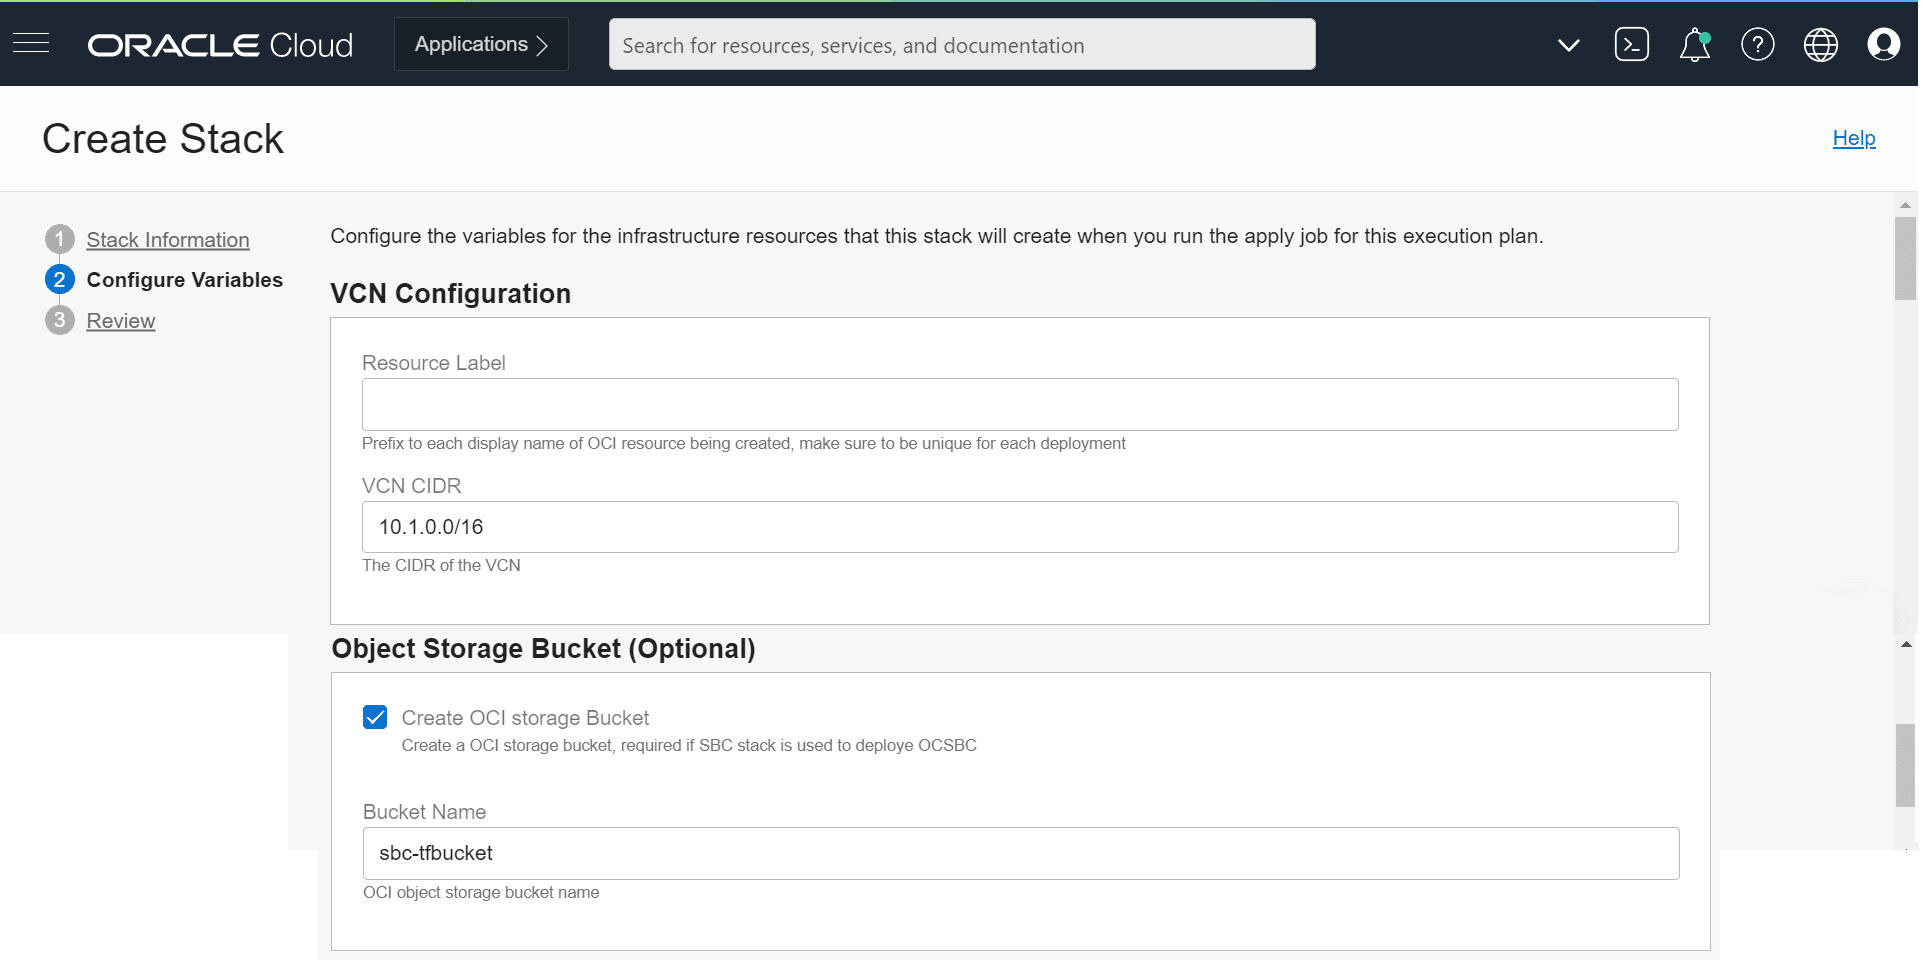Edit the VCN CIDR value
Image resolution: width=1926 pixels, height=974 pixels.
coord(1019,527)
